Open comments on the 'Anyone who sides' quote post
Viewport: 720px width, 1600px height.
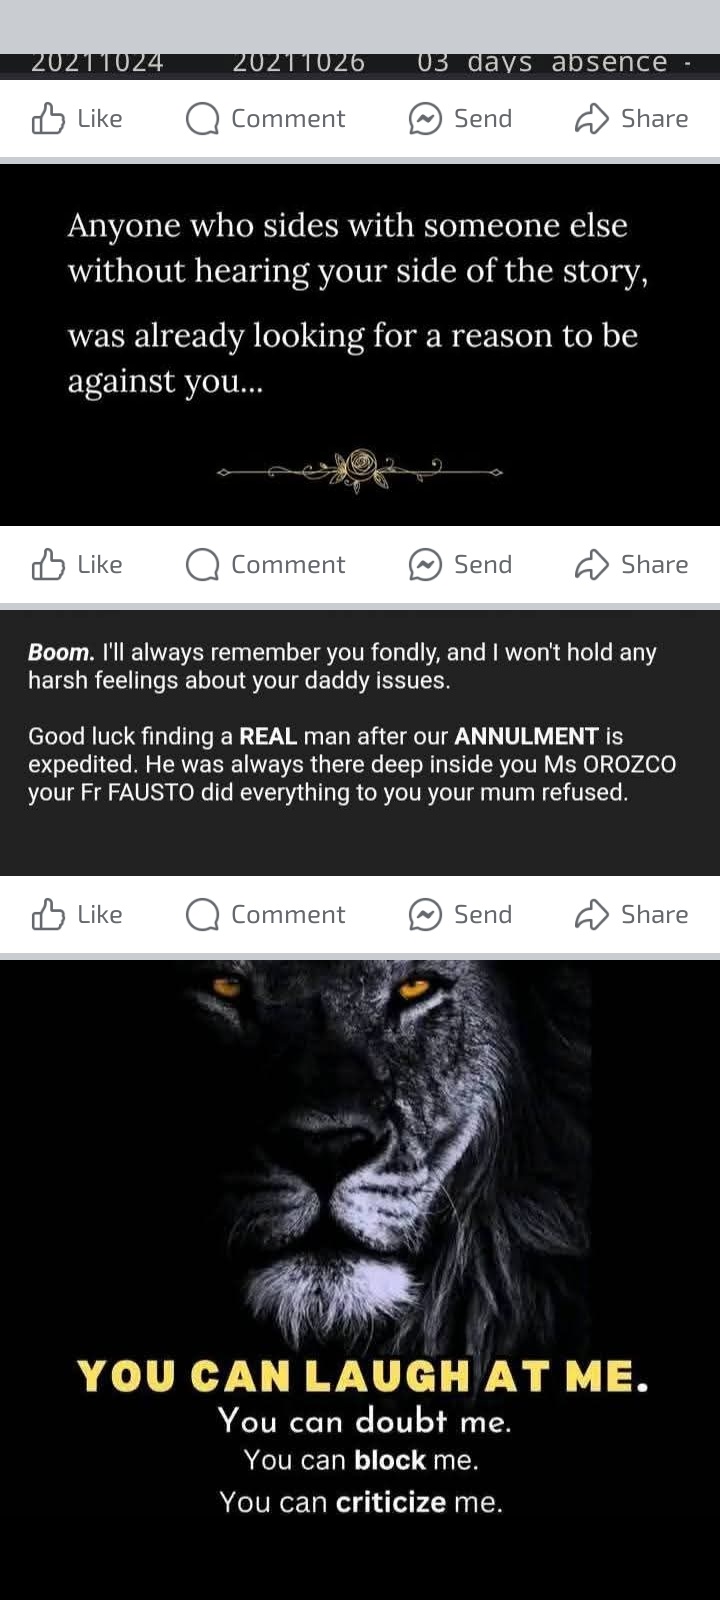pos(265,565)
